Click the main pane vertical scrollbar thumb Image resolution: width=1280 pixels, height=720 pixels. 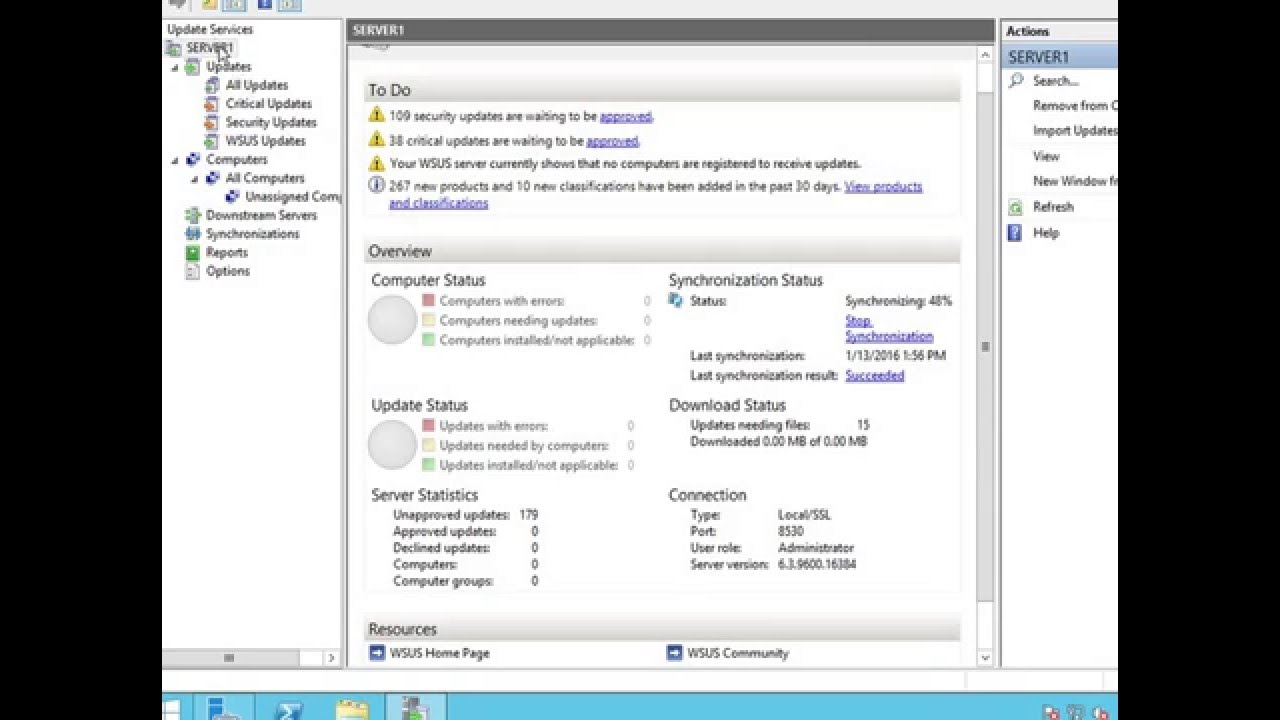click(985, 347)
